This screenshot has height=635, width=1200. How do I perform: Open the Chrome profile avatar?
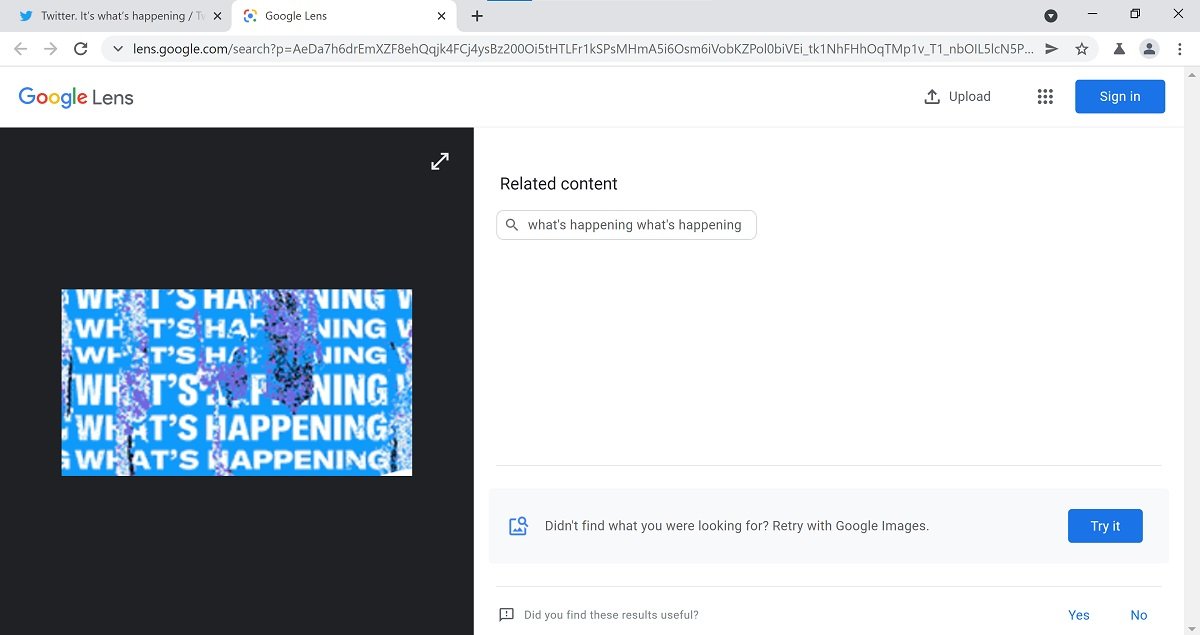coord(1149,48)
